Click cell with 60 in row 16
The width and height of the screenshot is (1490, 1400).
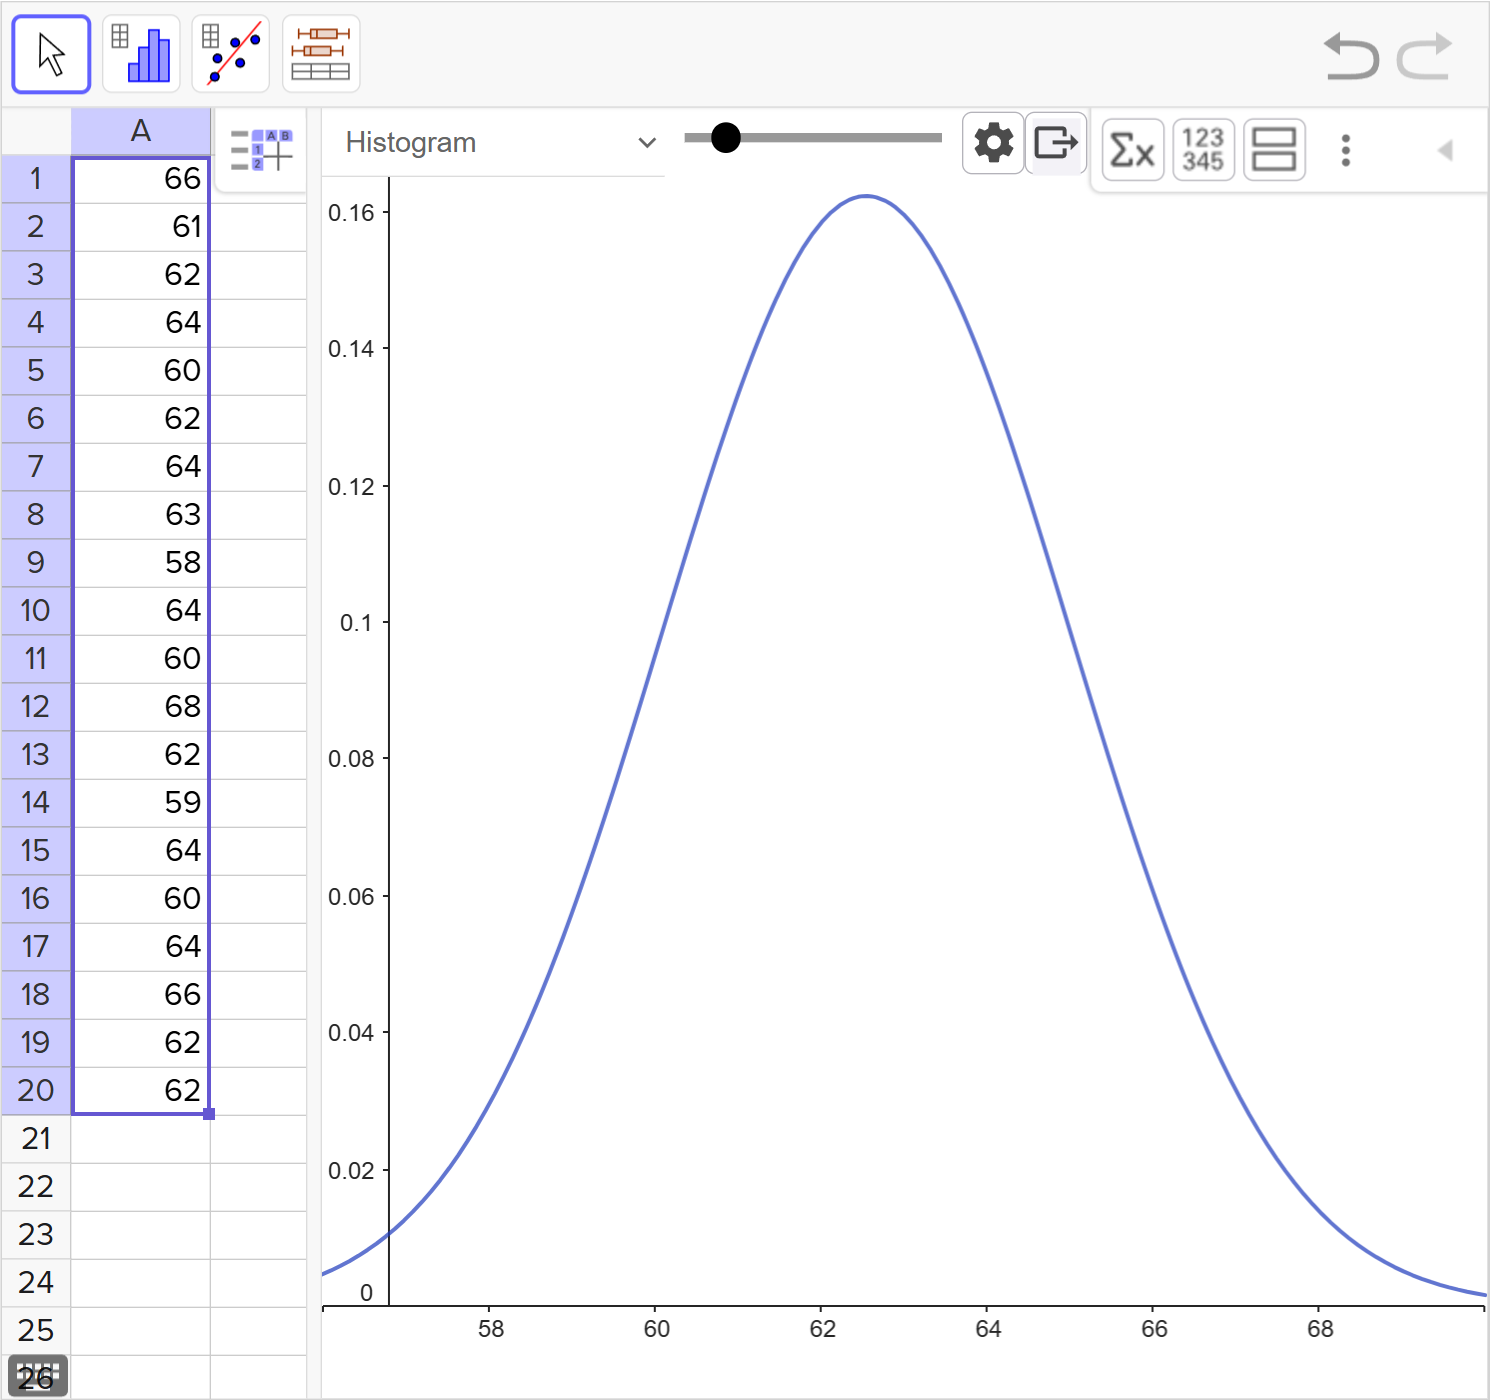141,899
